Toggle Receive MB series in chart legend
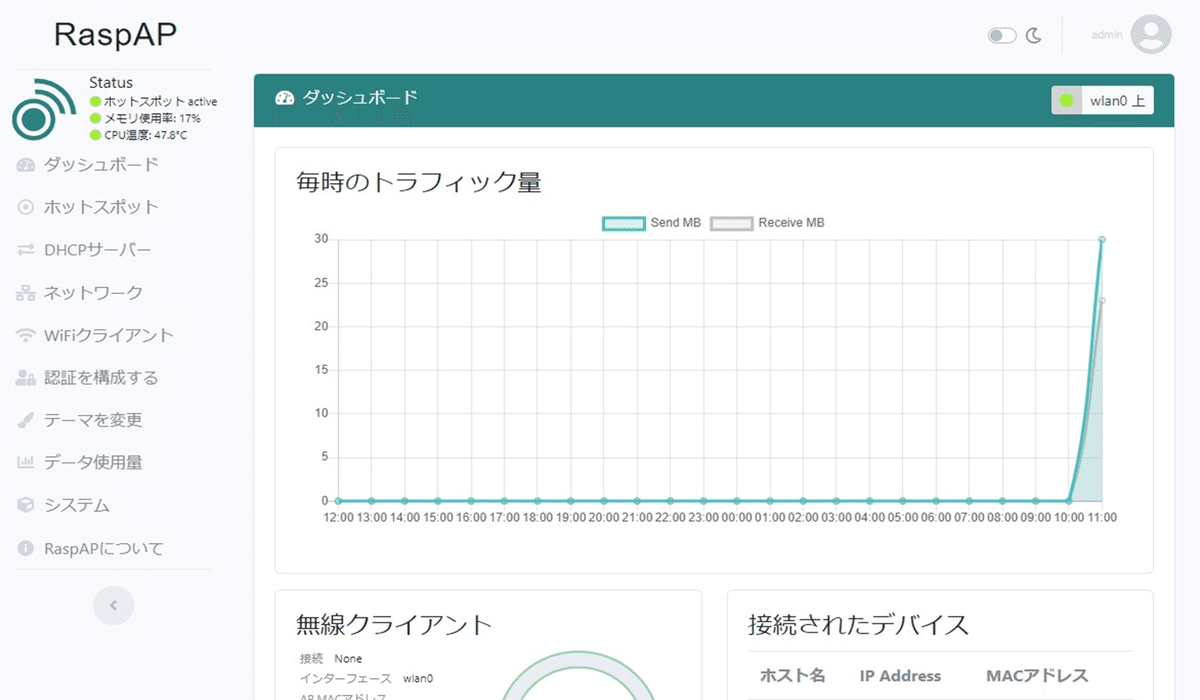Viewport: 1200px width, 700px height. (x=768, y=223)
